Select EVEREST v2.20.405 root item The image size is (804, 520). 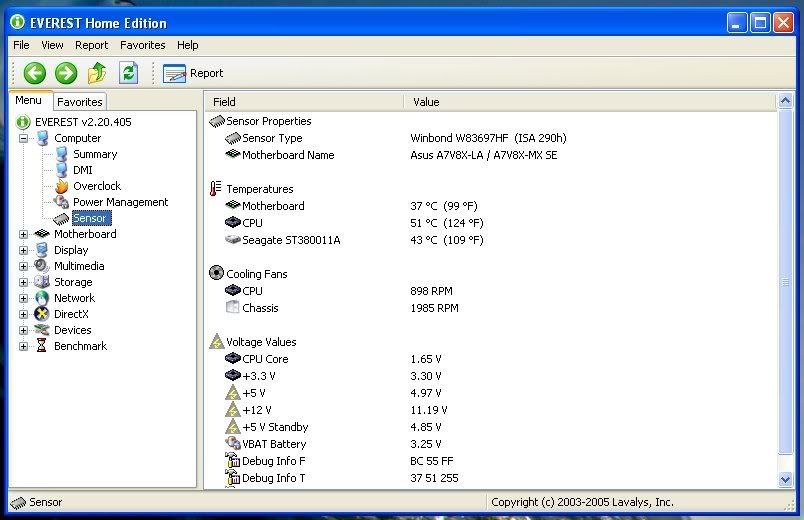point(83,122)
